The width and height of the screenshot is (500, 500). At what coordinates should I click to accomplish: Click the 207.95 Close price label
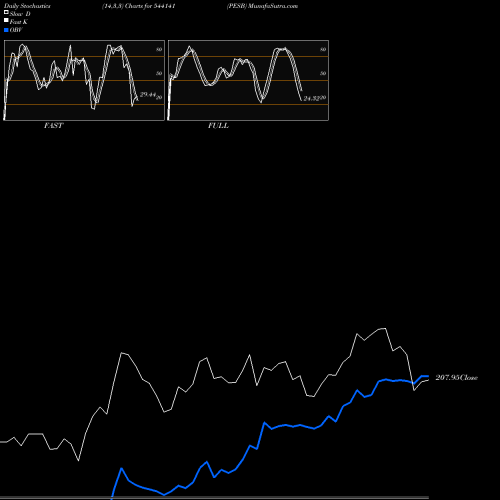coord(457,378)
